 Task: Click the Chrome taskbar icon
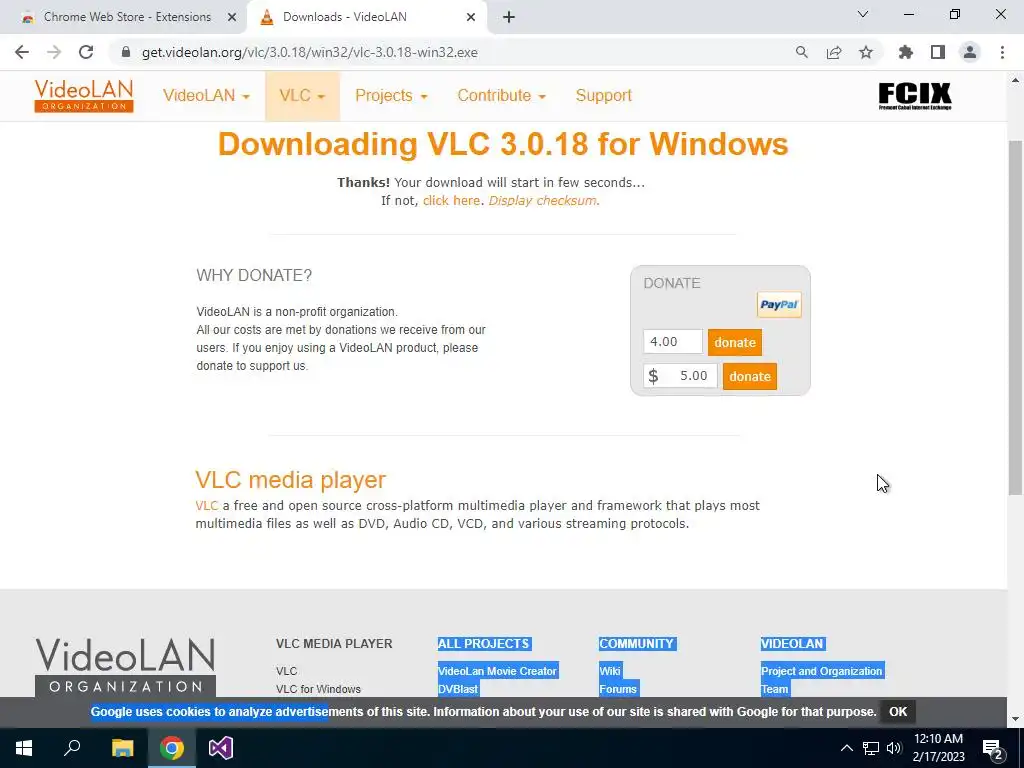(x=172, y=748)
